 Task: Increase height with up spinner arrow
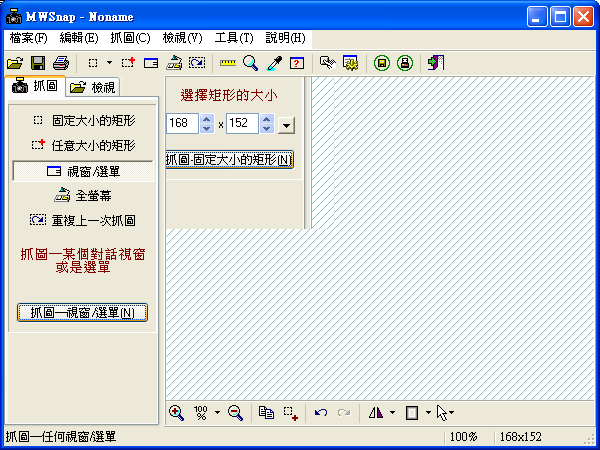coord(267,119)
